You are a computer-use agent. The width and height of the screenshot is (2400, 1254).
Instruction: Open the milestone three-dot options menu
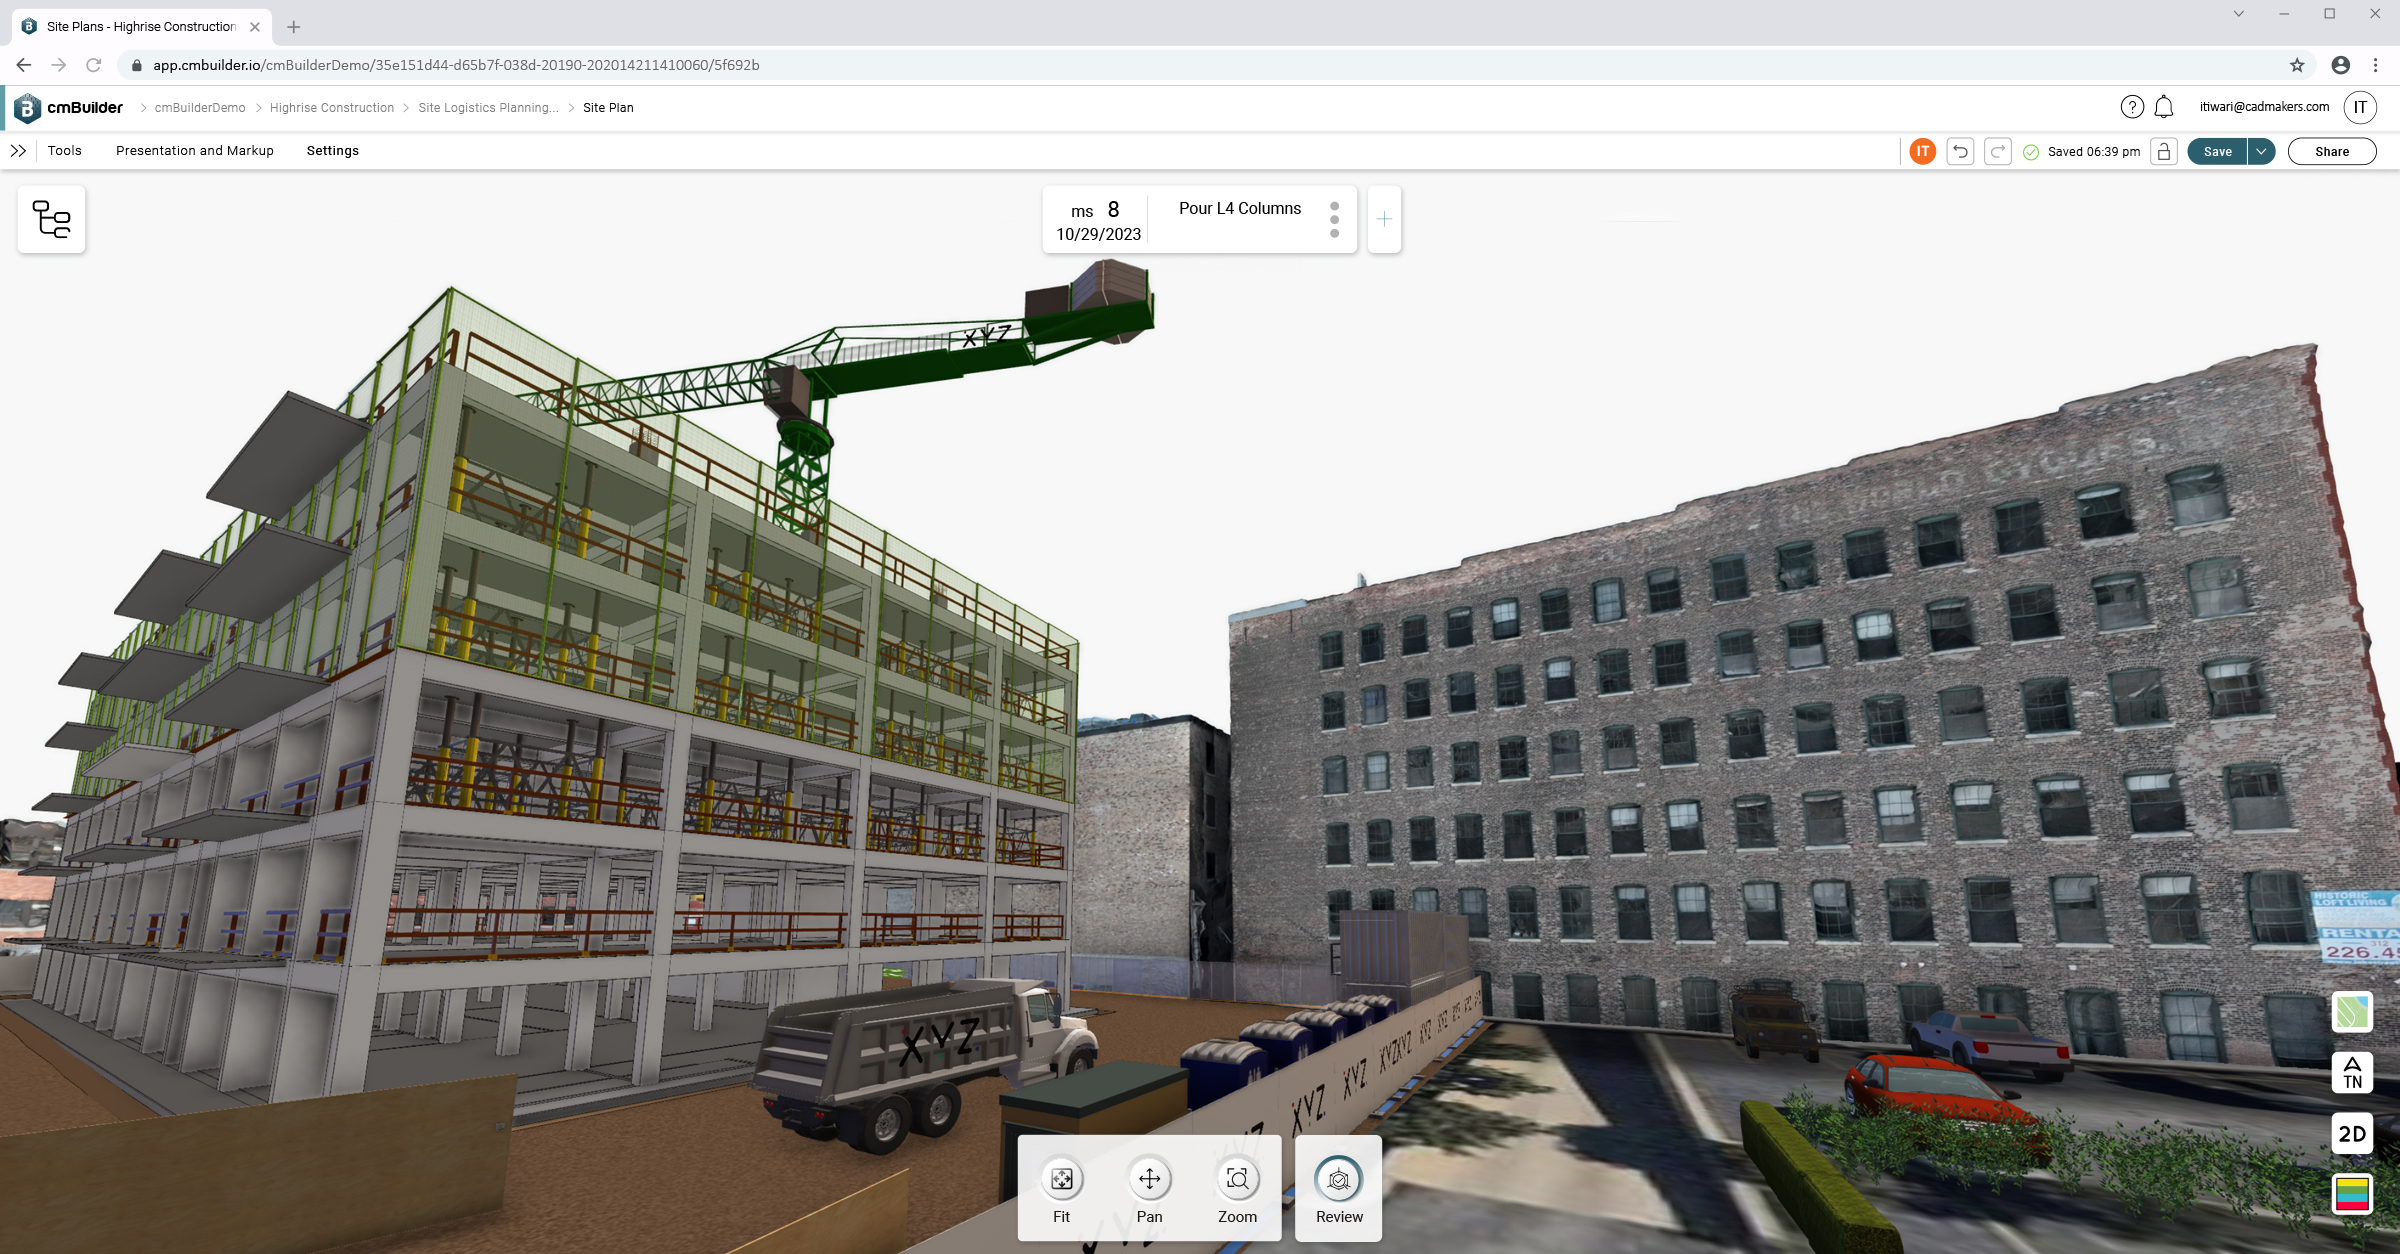click(1334, 220)
